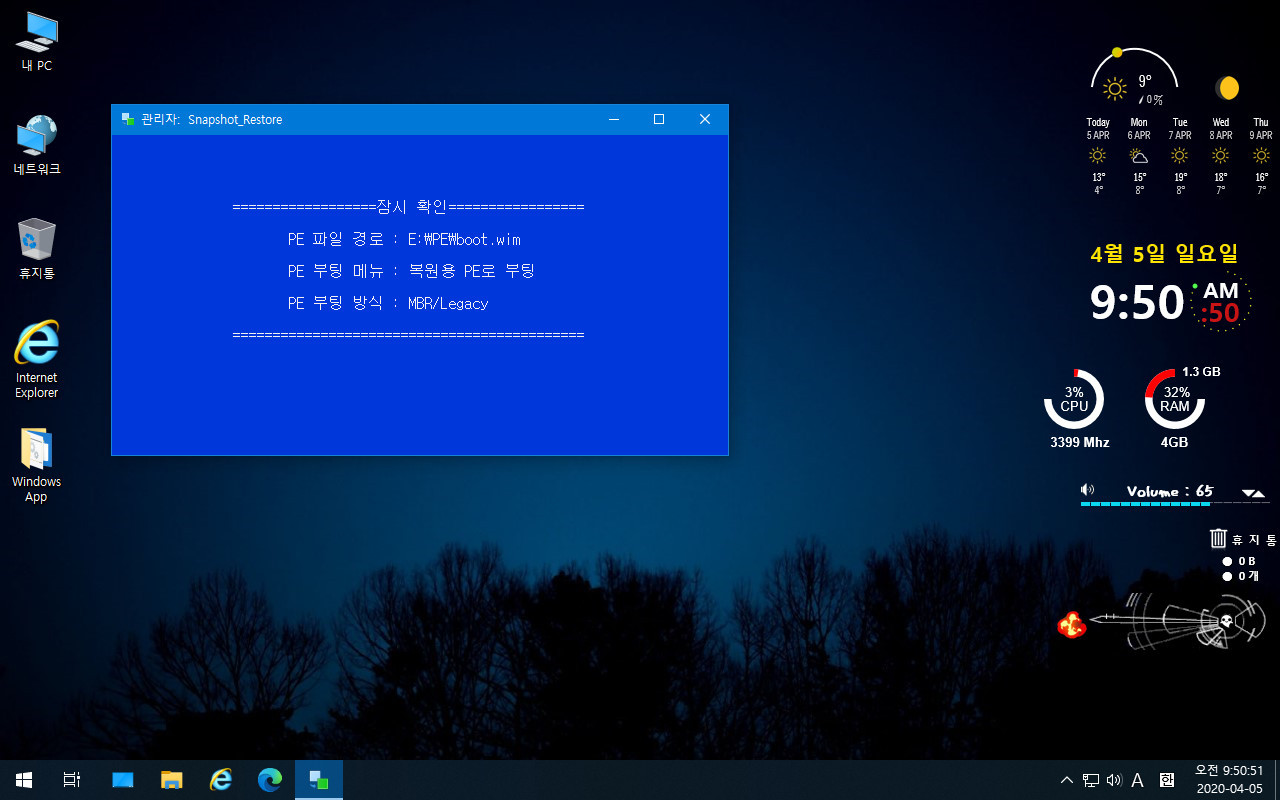Click the 휴지통 trash widget icon
Screen dimensions: 1280x800
[1219, 538]
